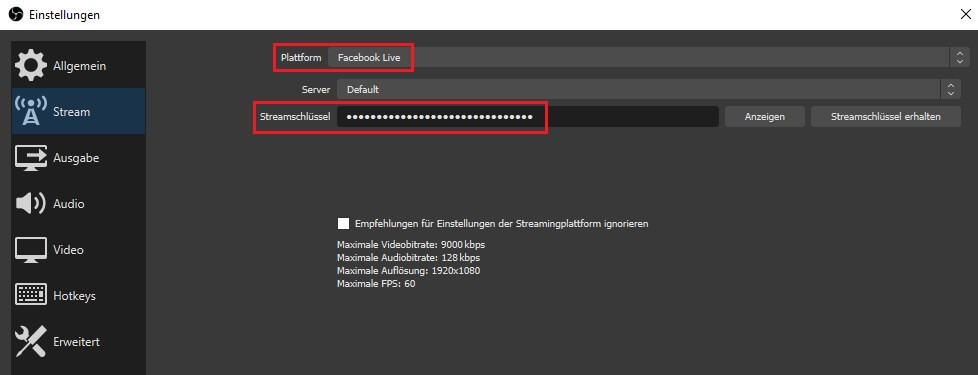The width and height of the screenshot is (978, 375).
Task: Switch to the Hotkeys settings tab
Action: (79, 296)
